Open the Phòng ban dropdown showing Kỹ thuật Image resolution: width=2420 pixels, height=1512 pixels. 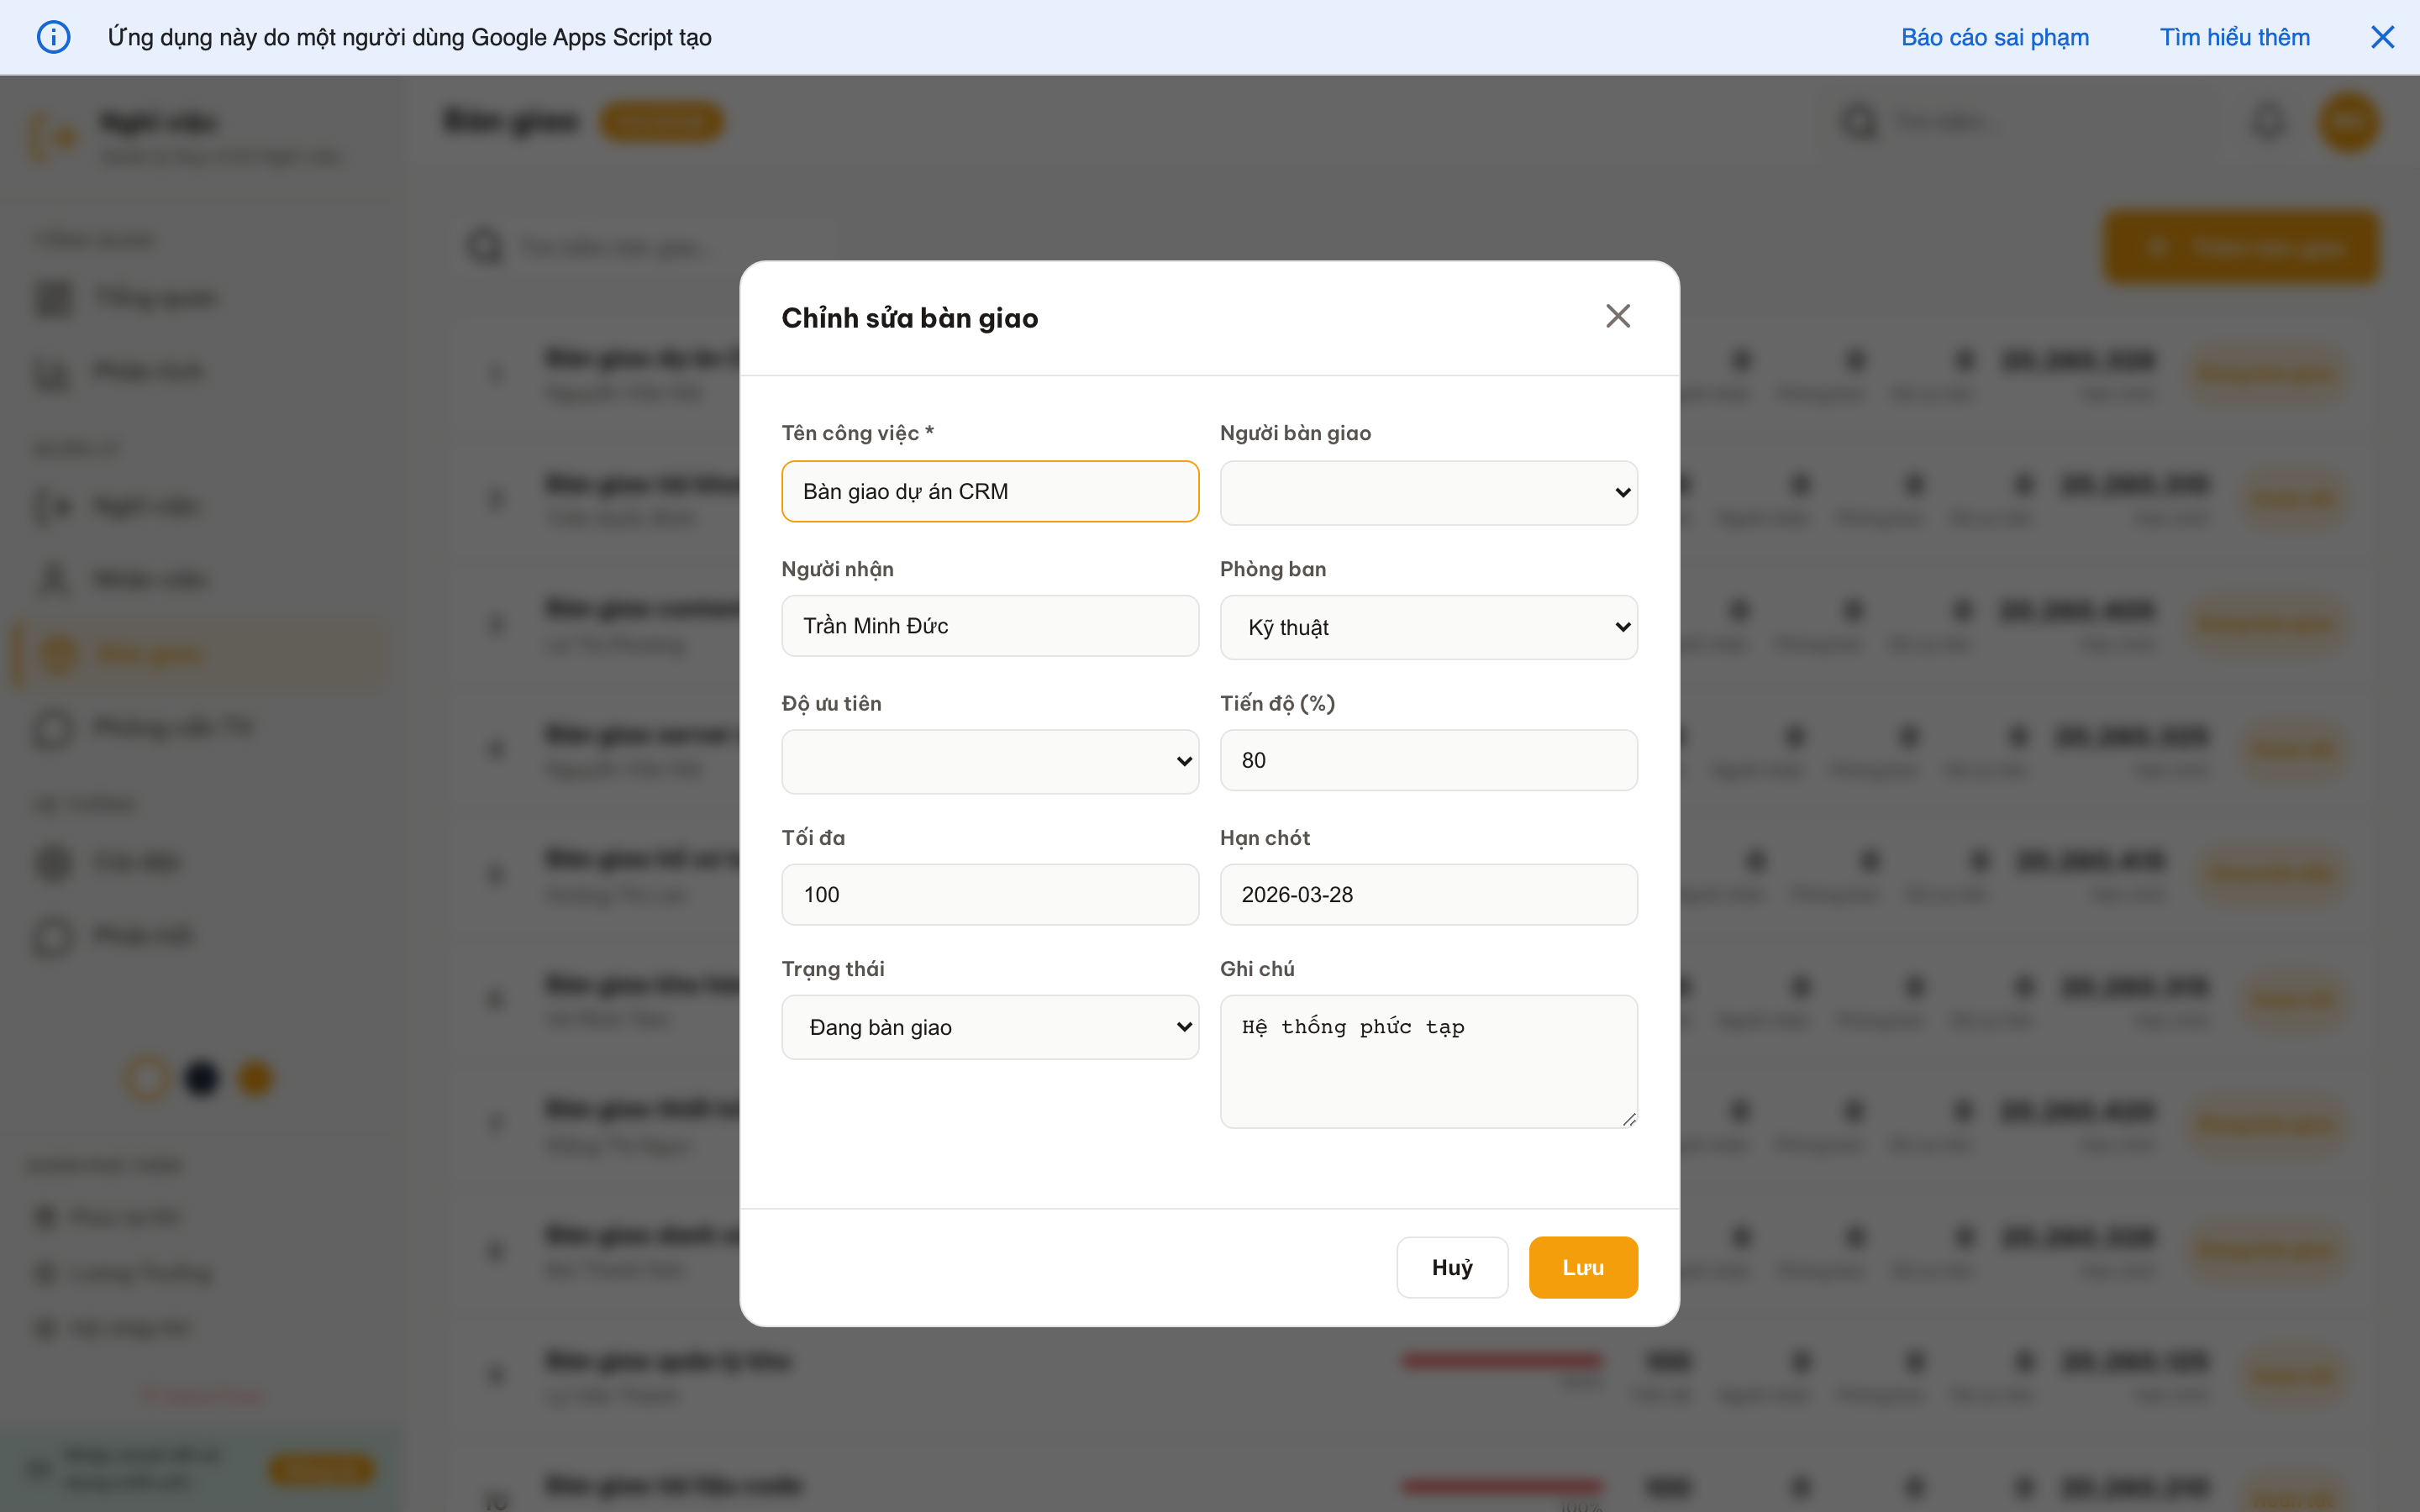pos(1427,626)
